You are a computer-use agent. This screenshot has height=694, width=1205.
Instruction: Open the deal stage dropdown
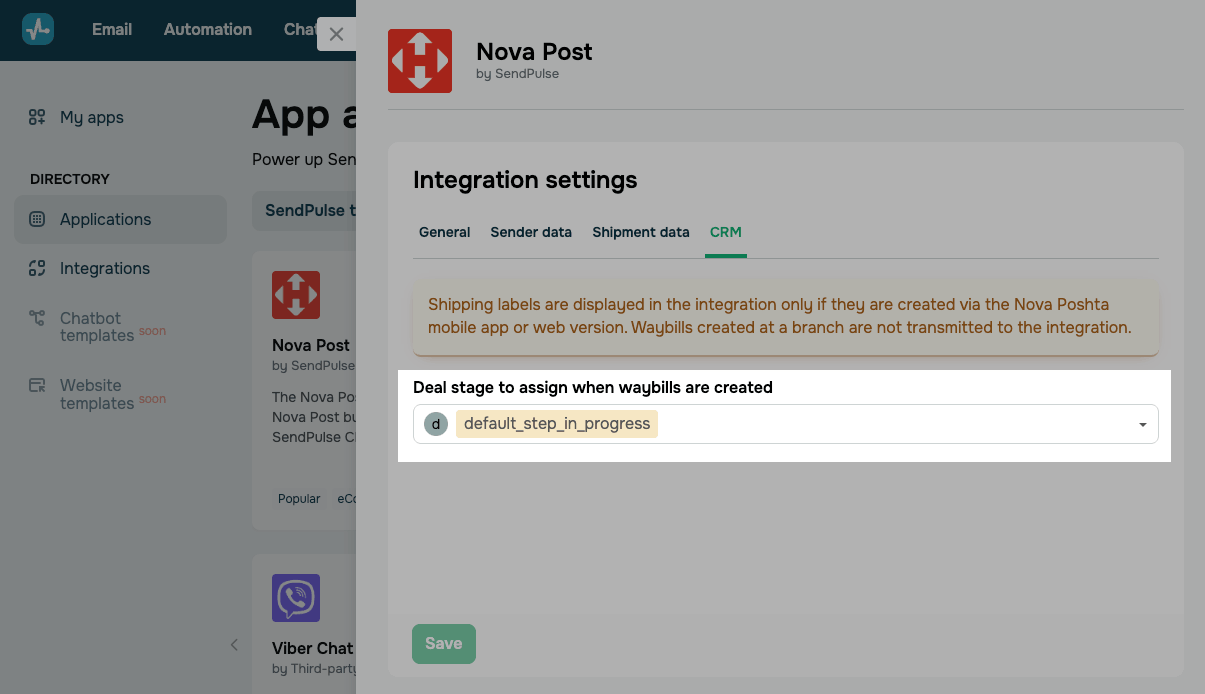click(786, 424)
